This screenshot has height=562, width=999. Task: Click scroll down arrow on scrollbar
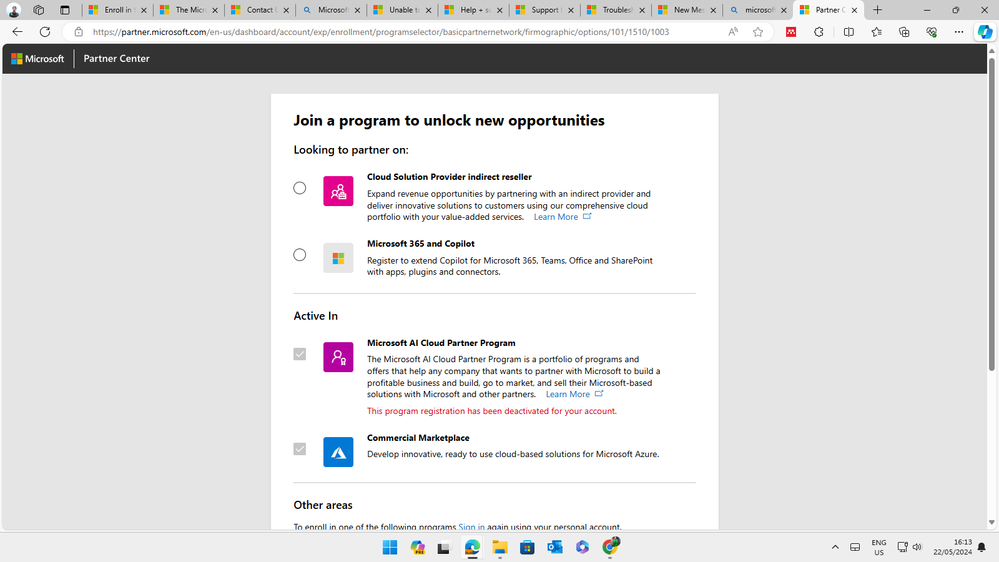pyautogui.click(x=991, y=522)
